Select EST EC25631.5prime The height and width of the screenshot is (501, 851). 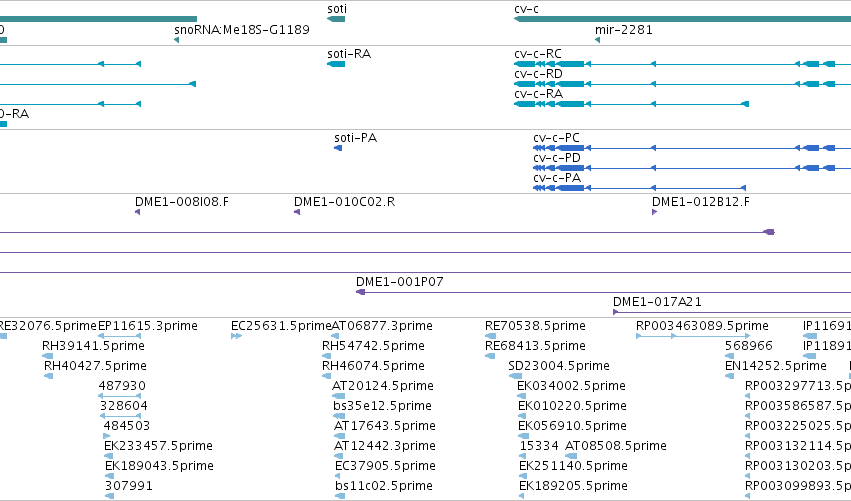[x=281, y=326]
